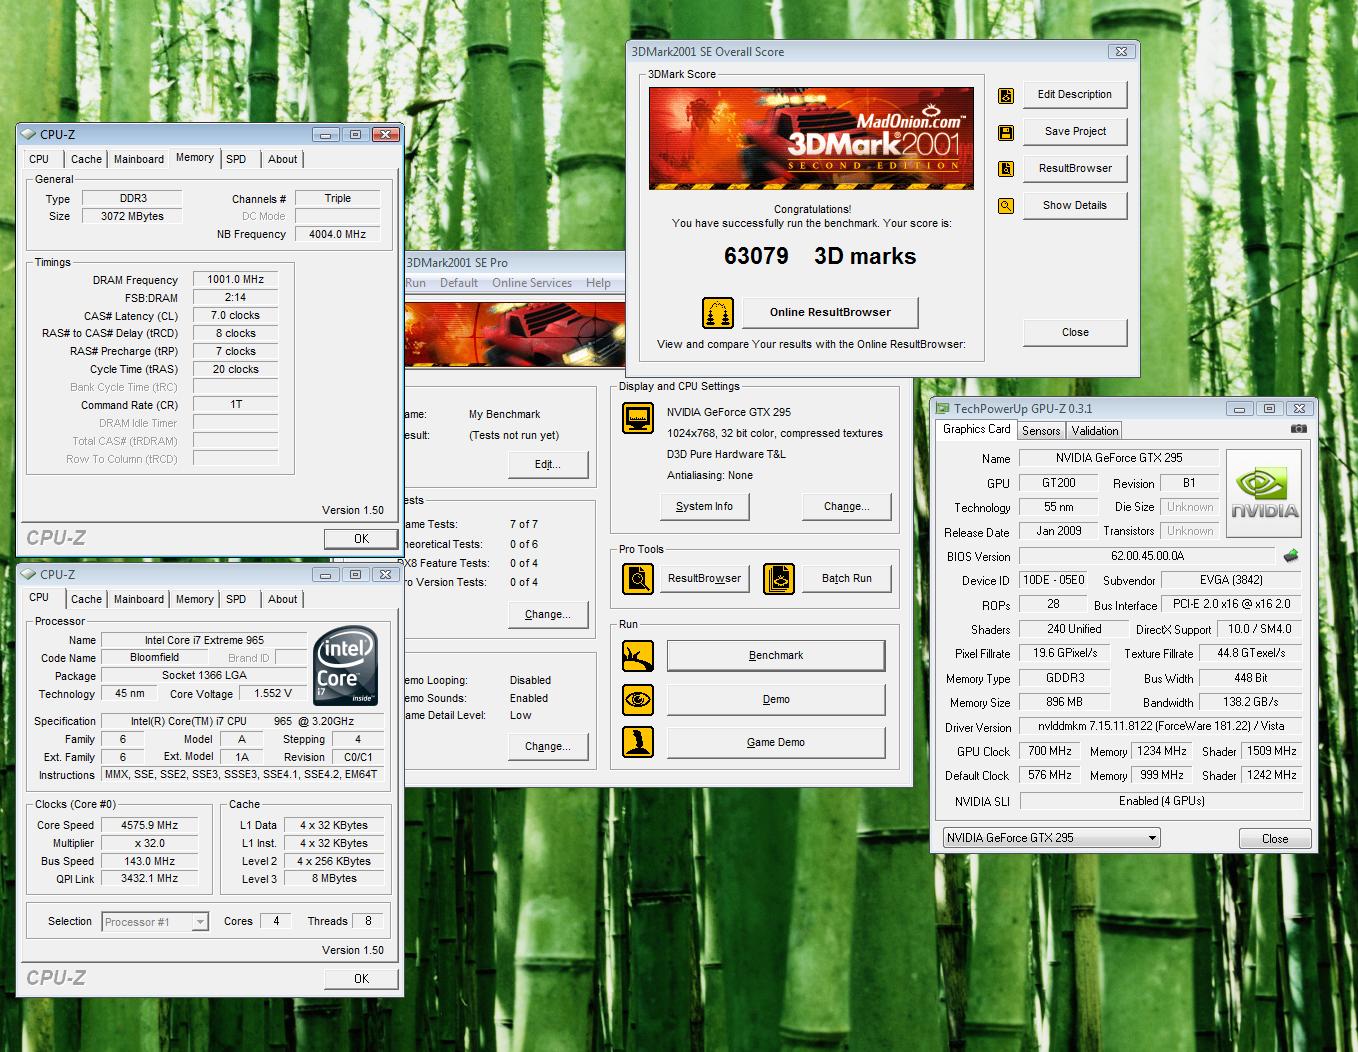Open the About tab in lower CPU-Z window
Viewport: 1358px width, 1052px height.
[282, 599]
